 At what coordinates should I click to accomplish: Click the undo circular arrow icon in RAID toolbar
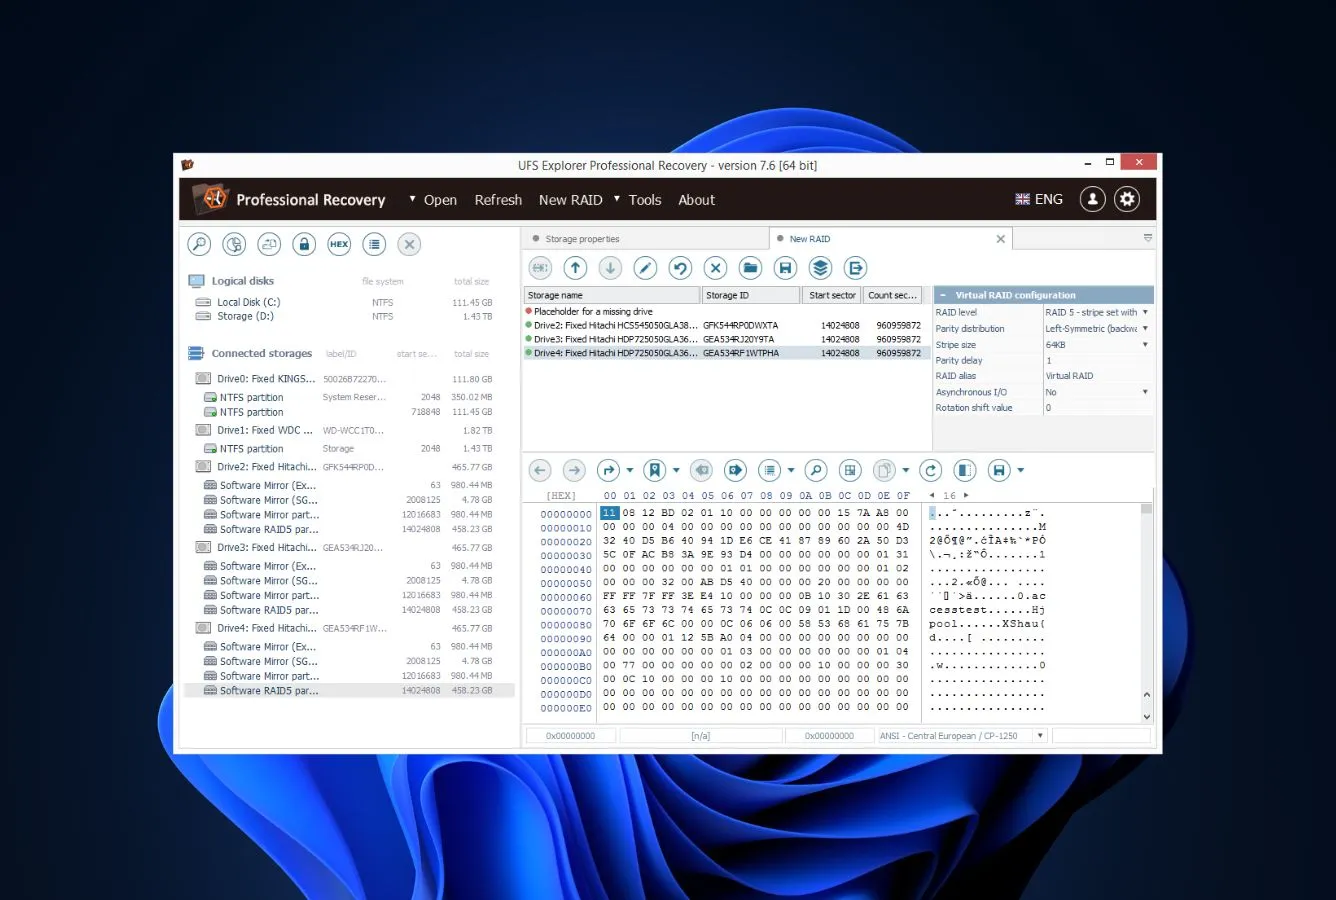pos(680,268)
